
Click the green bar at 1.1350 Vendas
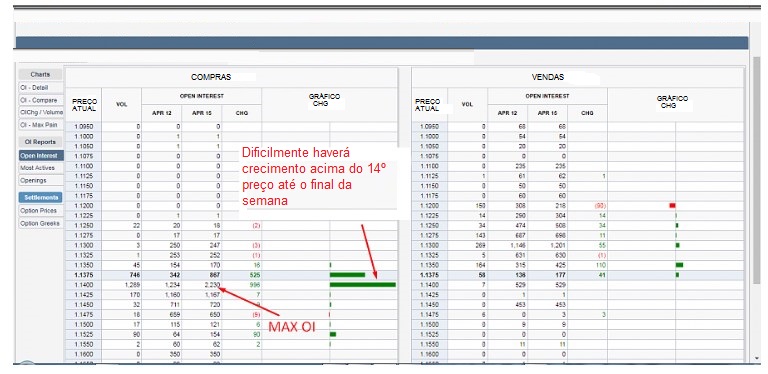[x=679, y=265]
